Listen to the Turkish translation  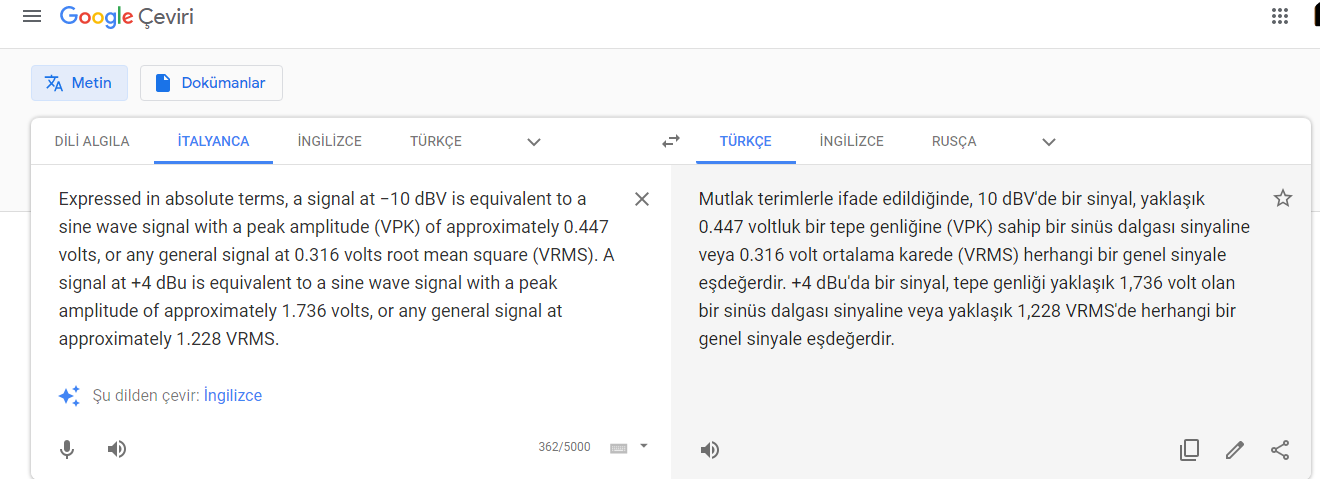[710, 450]
